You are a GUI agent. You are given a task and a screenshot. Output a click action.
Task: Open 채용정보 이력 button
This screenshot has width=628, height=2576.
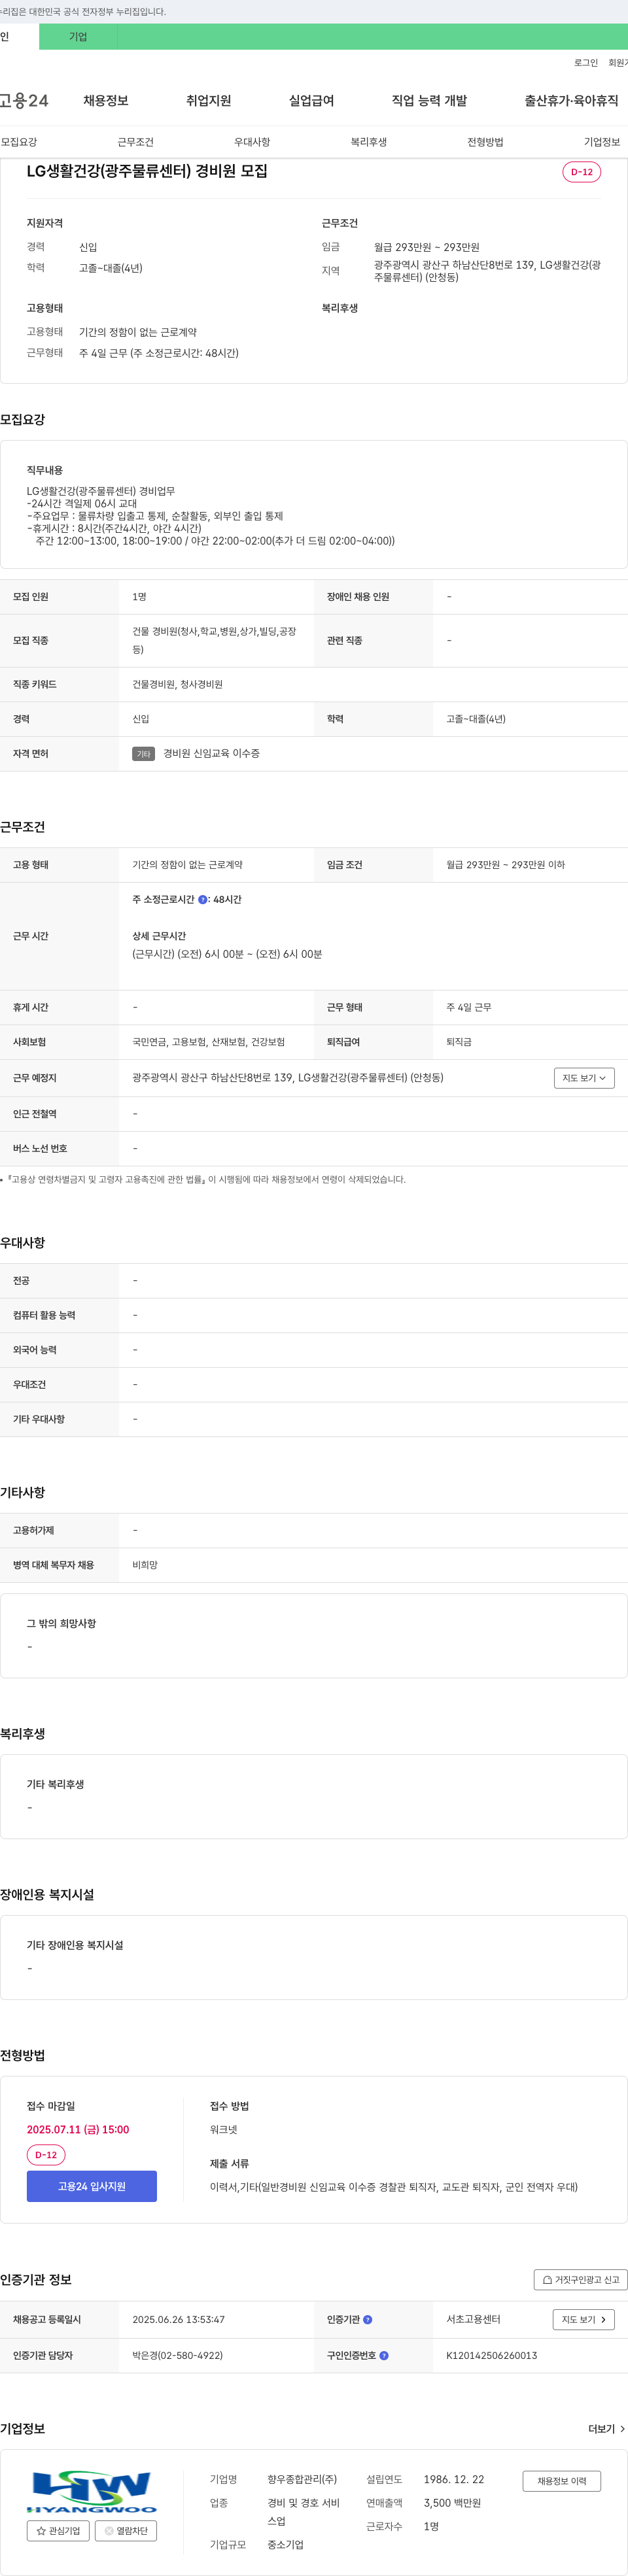coord(562,2481)
